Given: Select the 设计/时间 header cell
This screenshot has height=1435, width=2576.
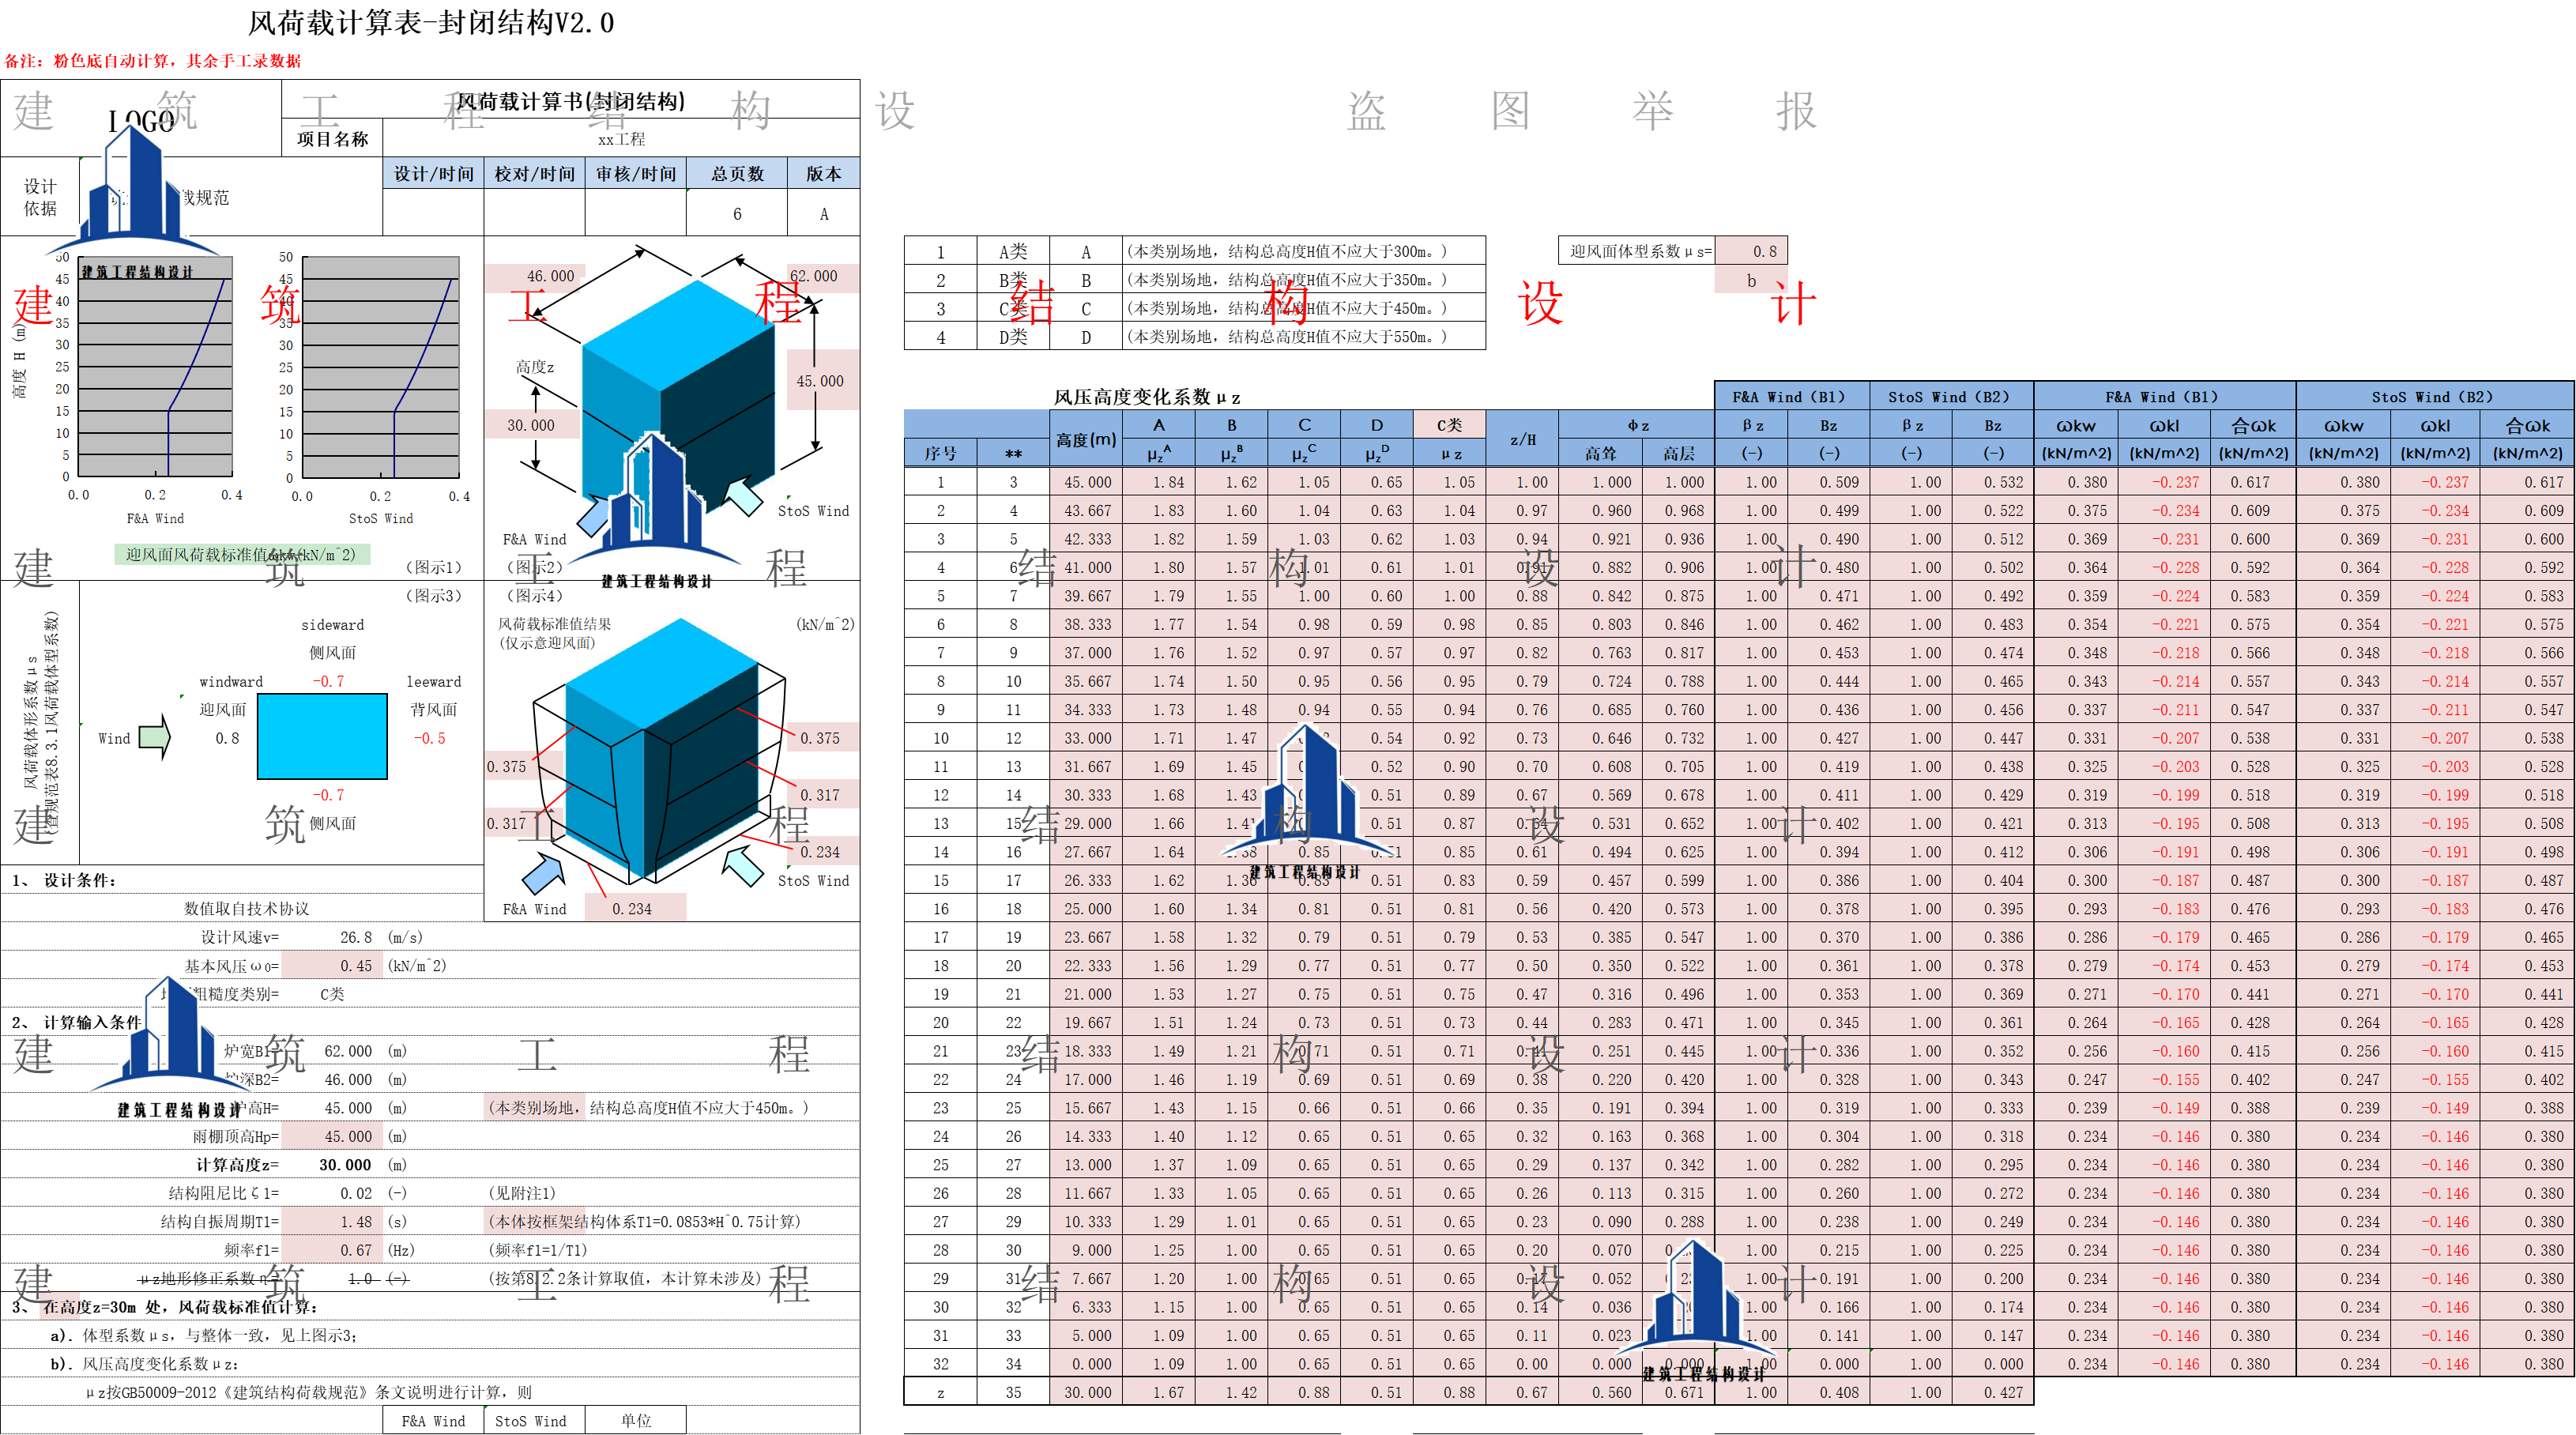Looking at the screenshot, I should click(x=433, y=173).
